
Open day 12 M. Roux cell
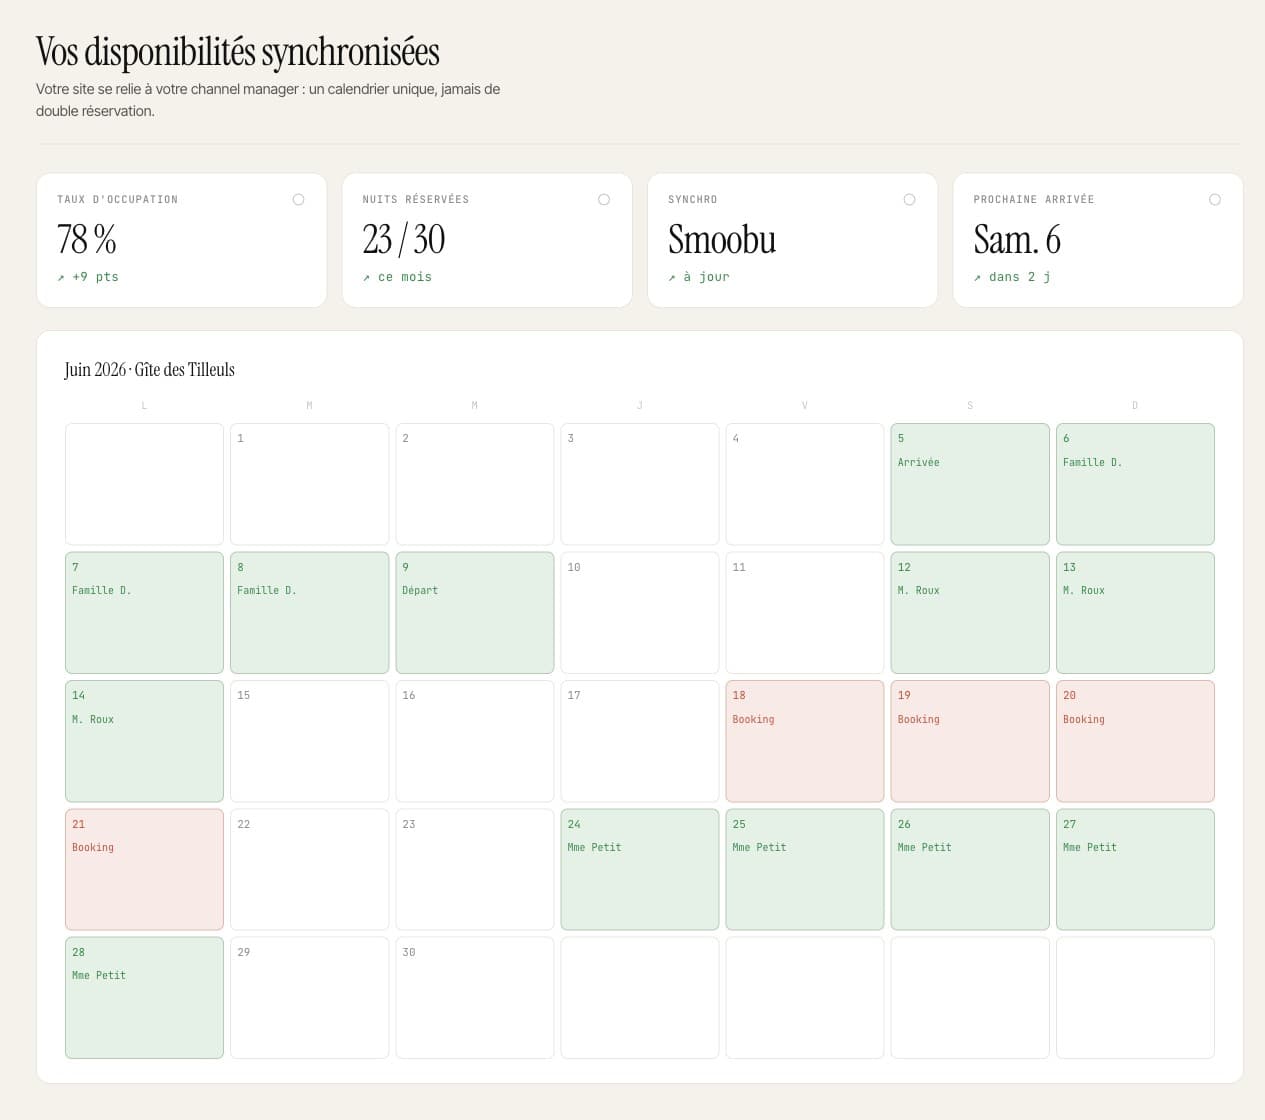970,613
